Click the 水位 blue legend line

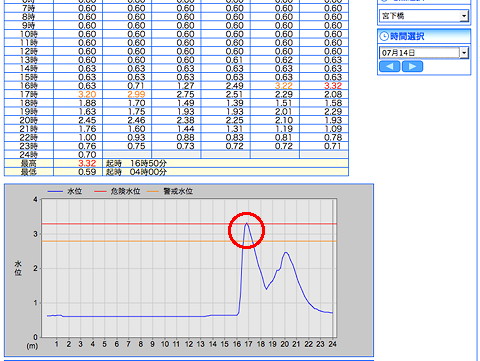[55, 191]
